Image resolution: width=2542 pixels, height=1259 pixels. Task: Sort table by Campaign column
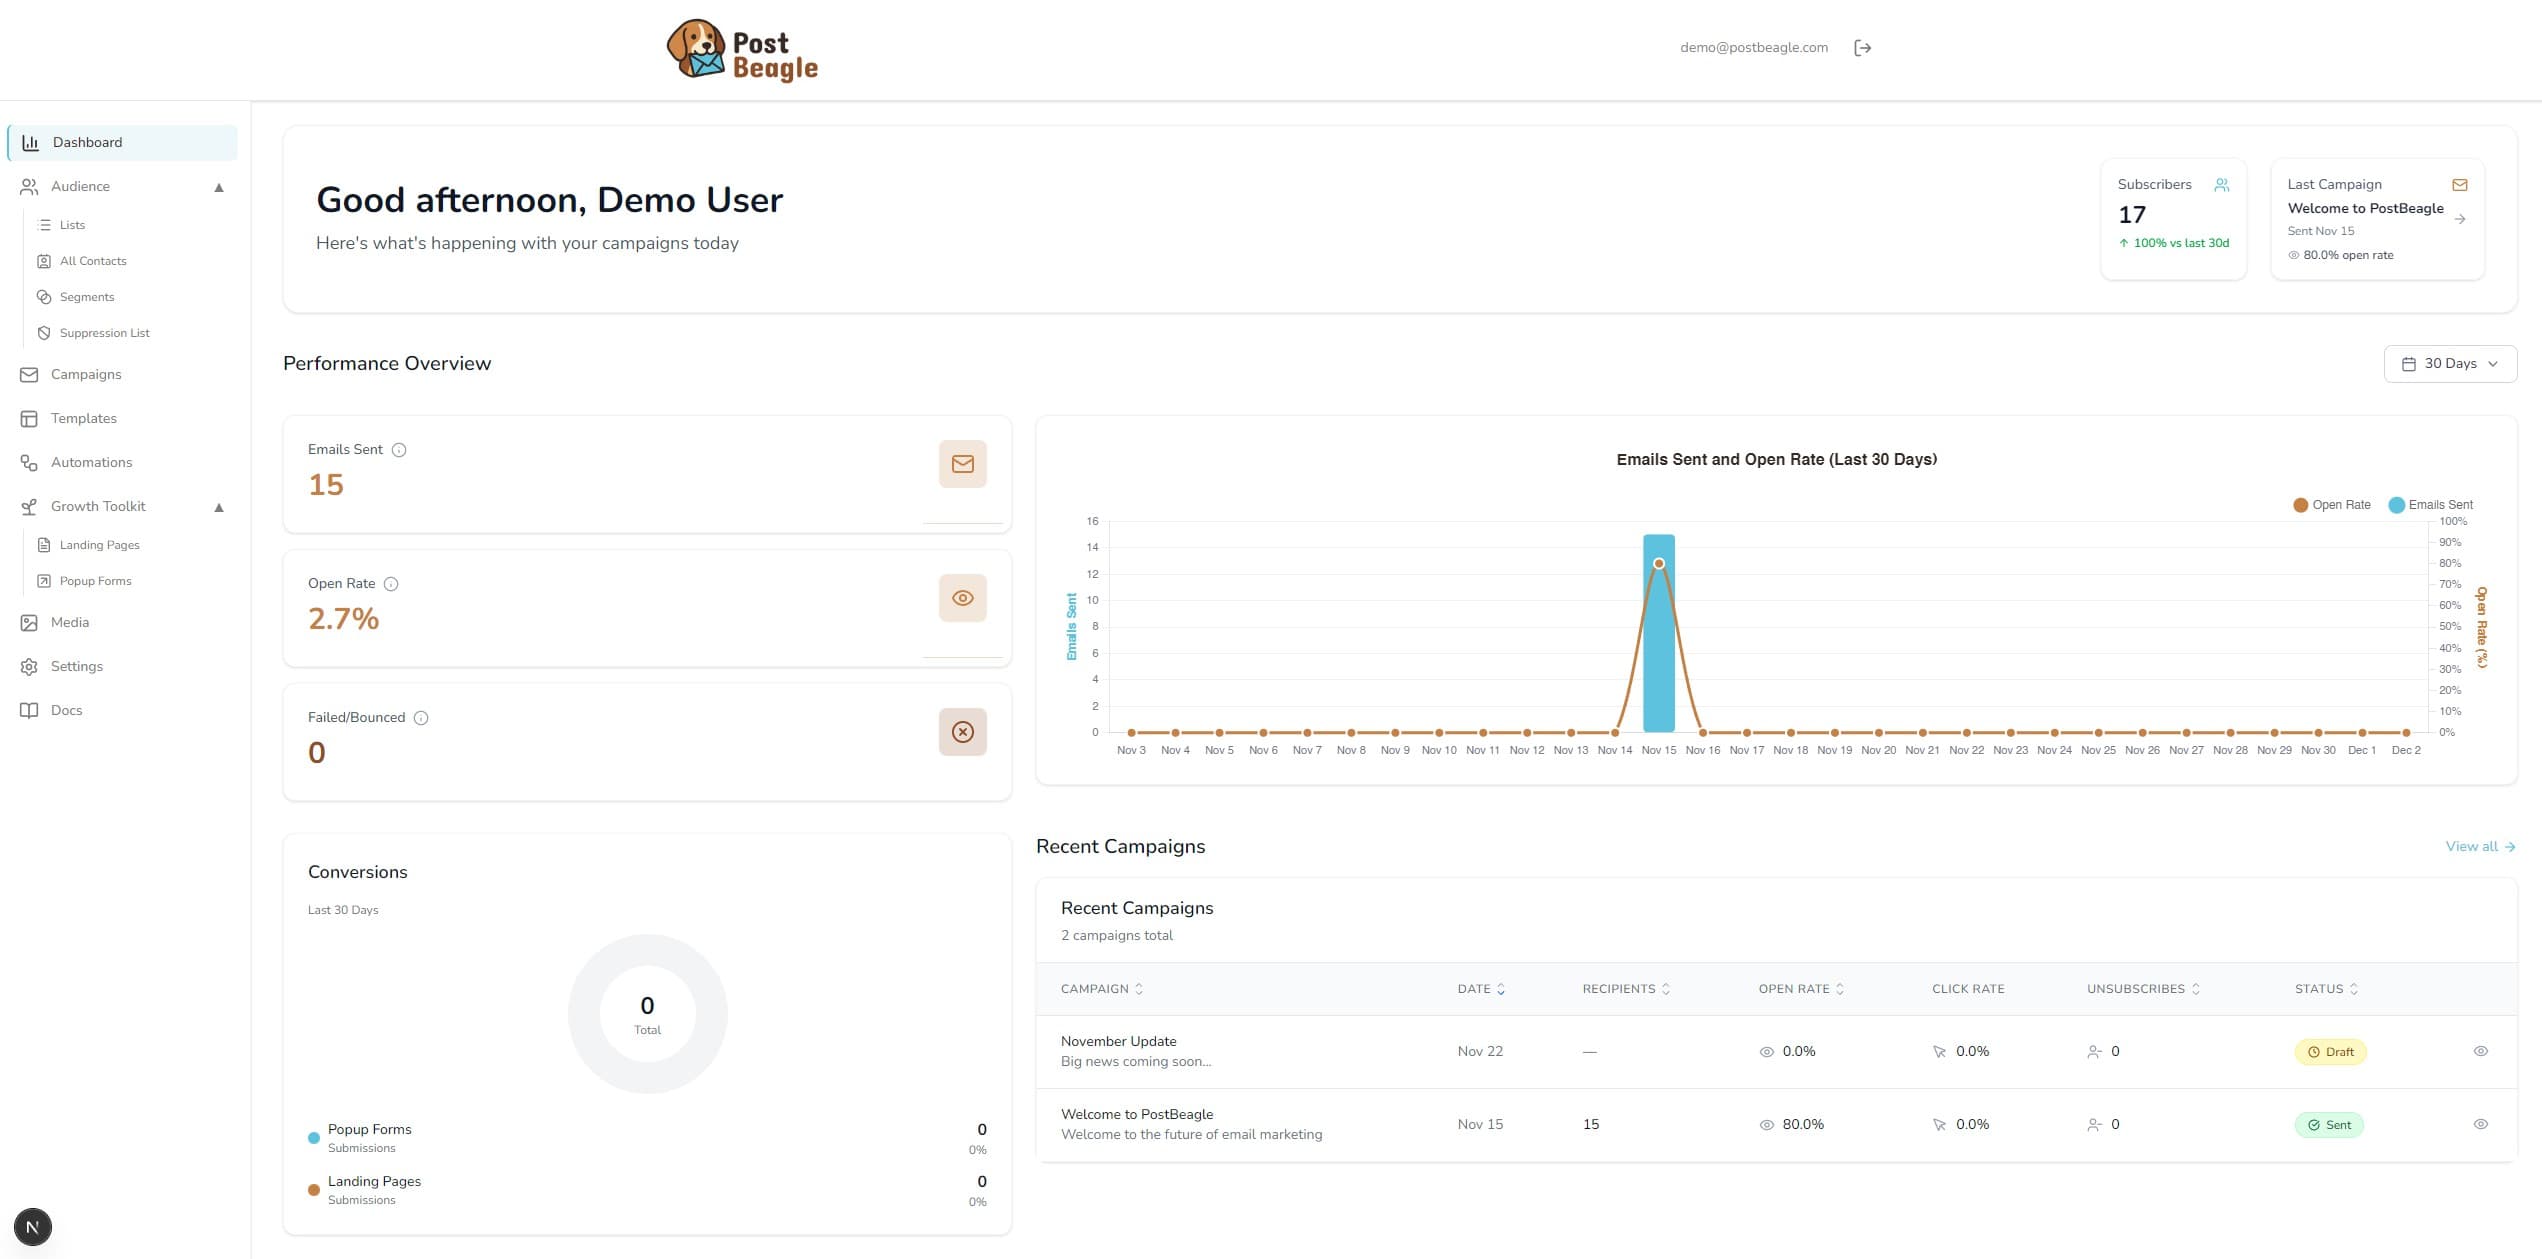coord(1101,989)
